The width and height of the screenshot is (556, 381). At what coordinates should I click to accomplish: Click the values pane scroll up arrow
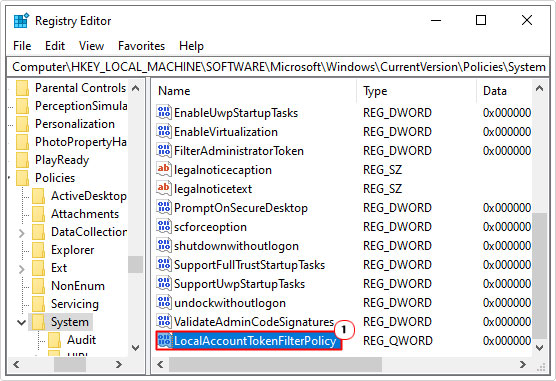pyautogui.click(x=540, y=88)
